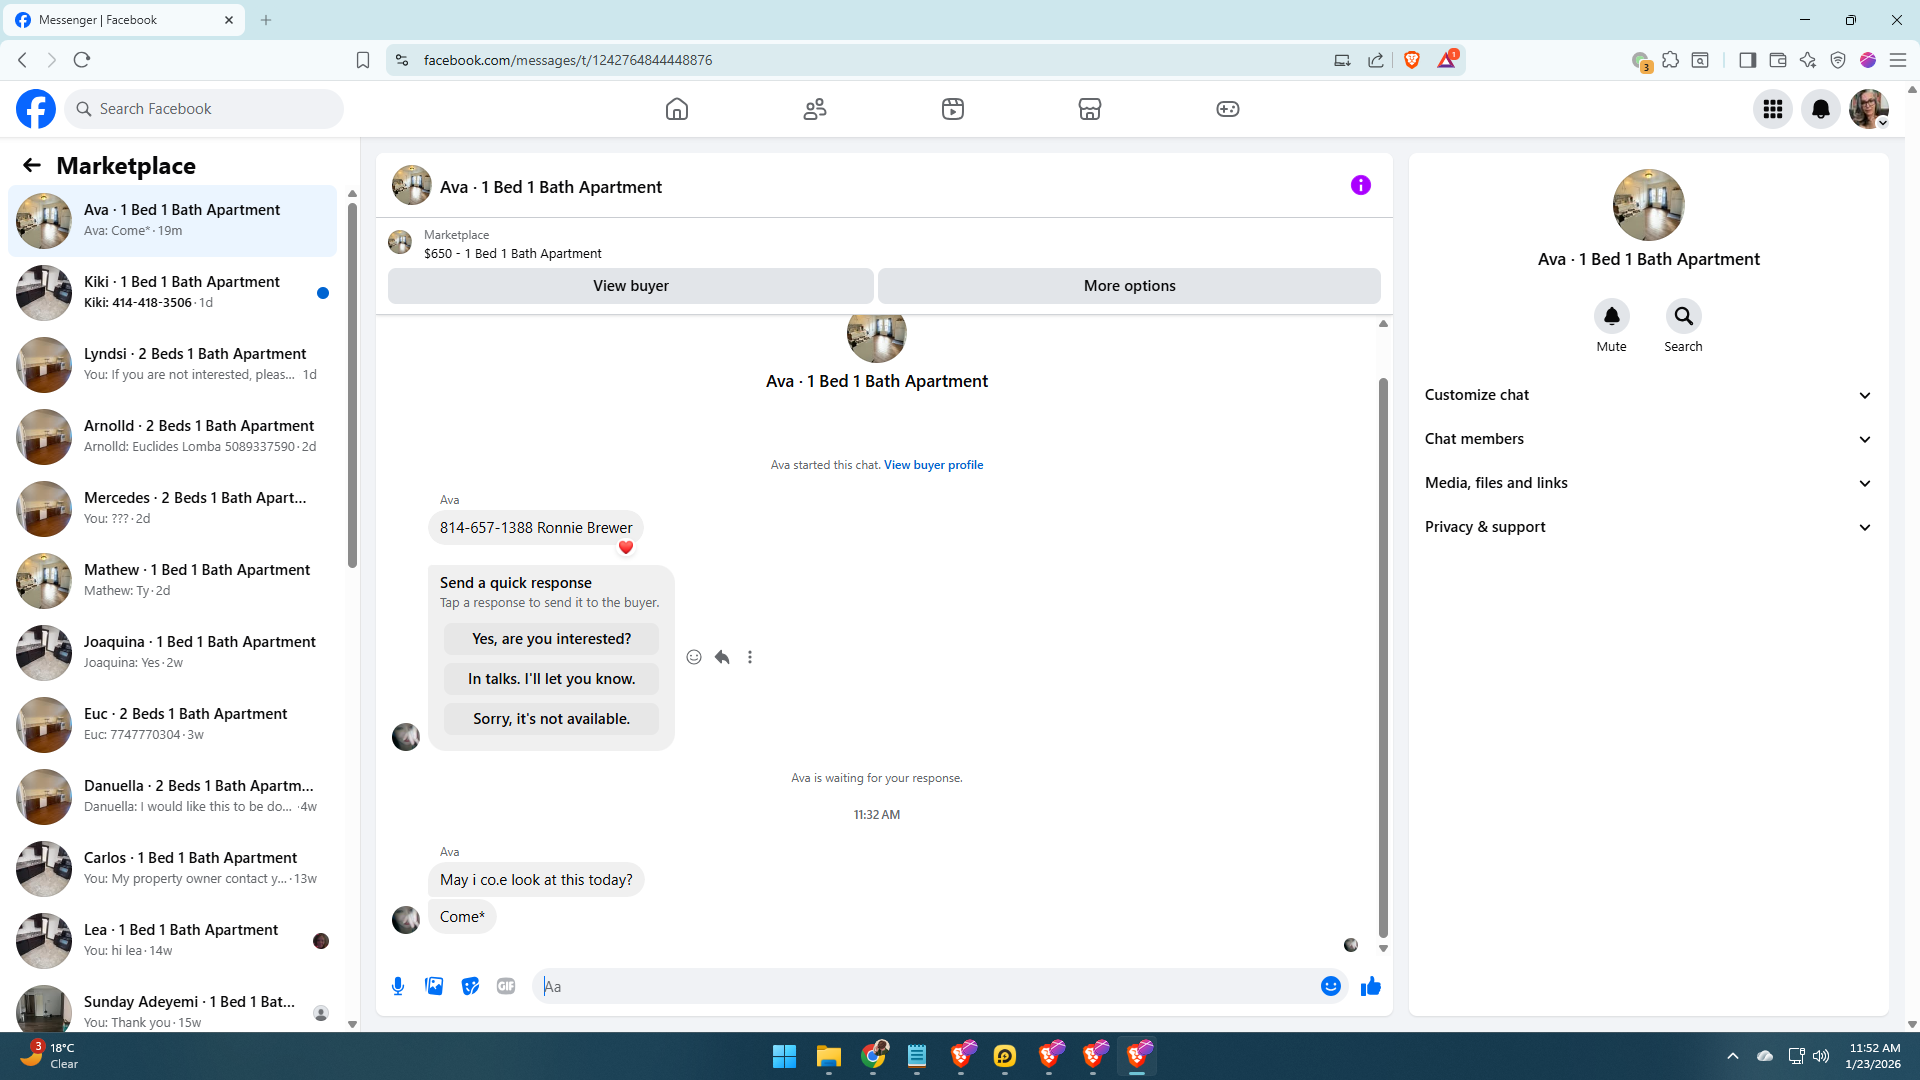Click the purple conversation info icon

click(x=1360, y=185)
